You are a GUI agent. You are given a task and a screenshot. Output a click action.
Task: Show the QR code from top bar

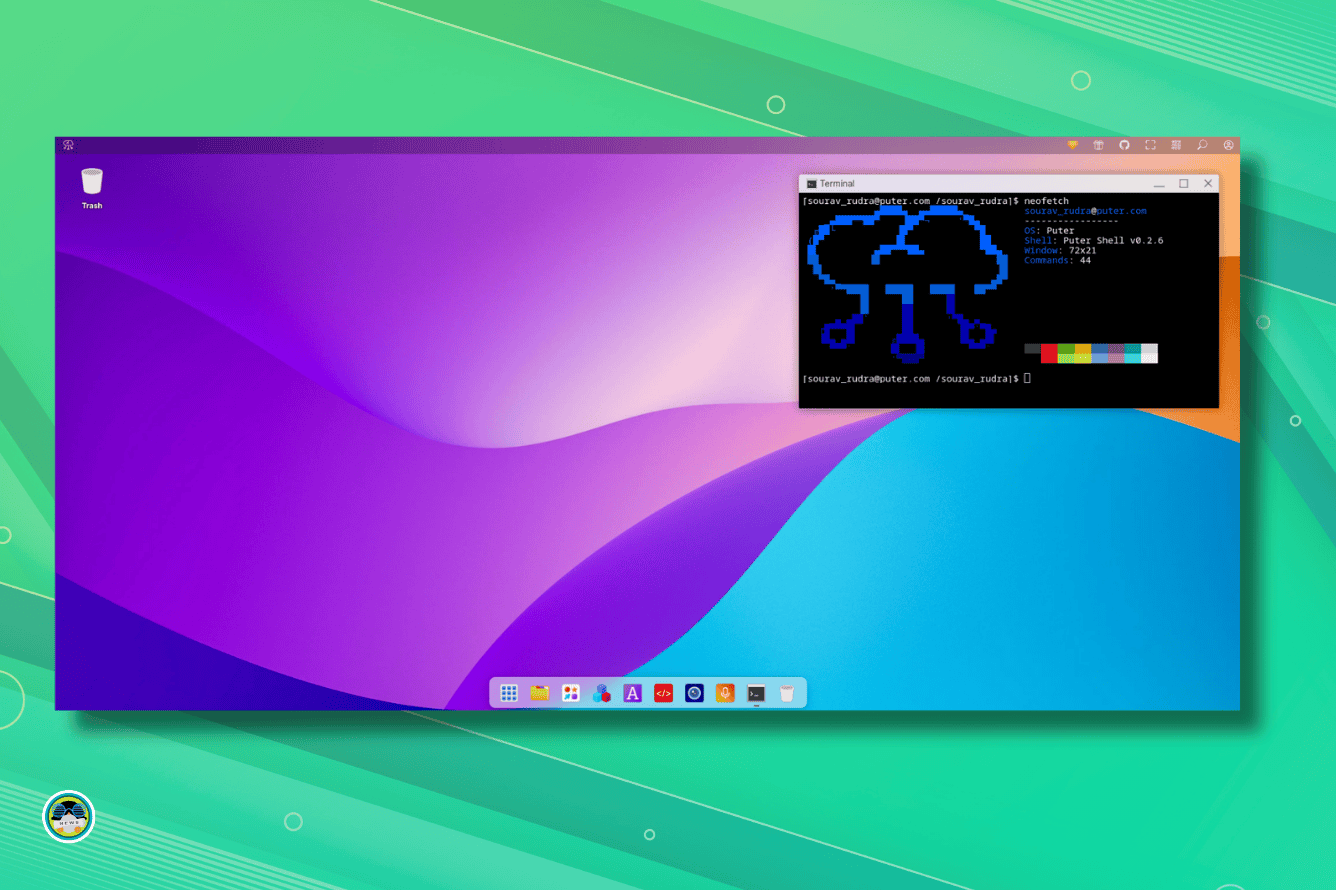[1176, 145]
